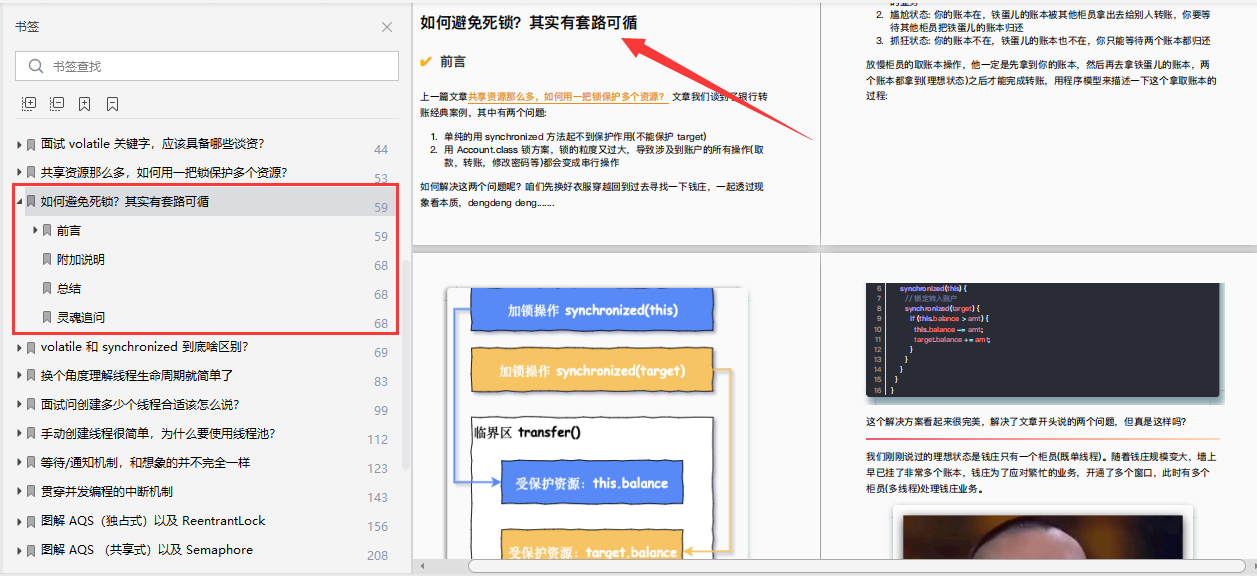
Task: Open bookmark volatile 和 synchronized 到底啥区别？
Action: click(x=145, y=347)
